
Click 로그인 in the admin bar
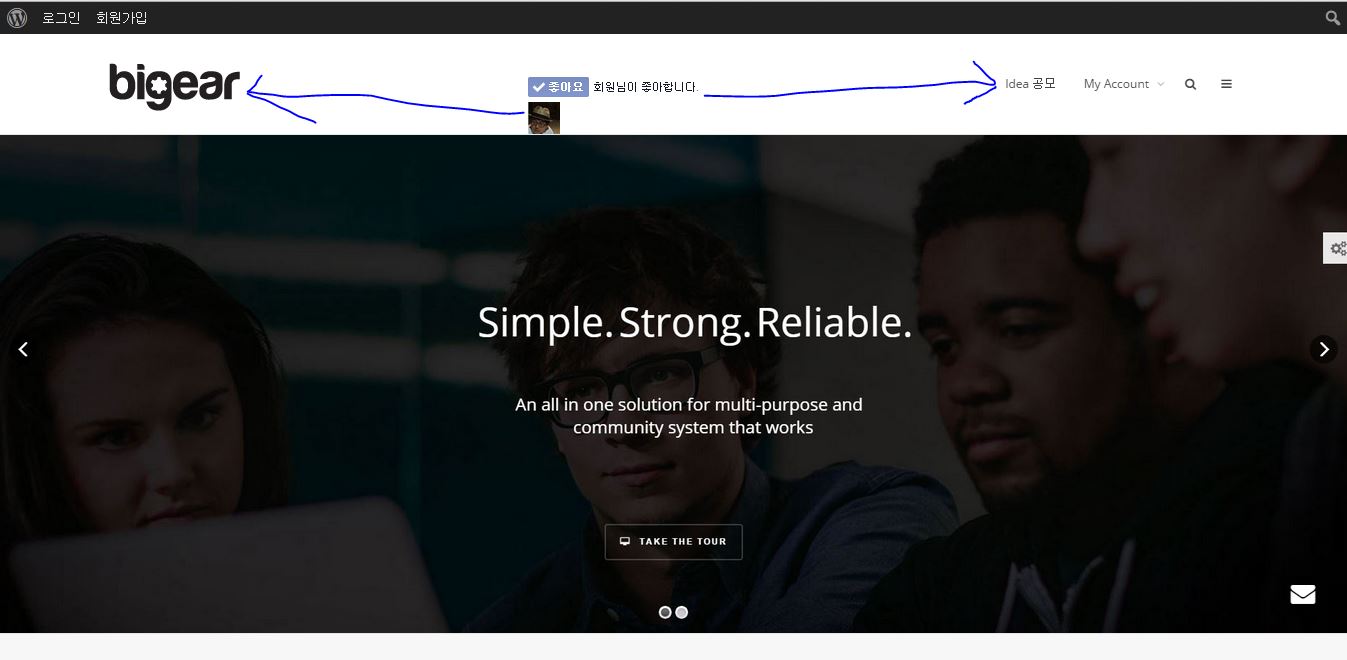click(61, 17)
